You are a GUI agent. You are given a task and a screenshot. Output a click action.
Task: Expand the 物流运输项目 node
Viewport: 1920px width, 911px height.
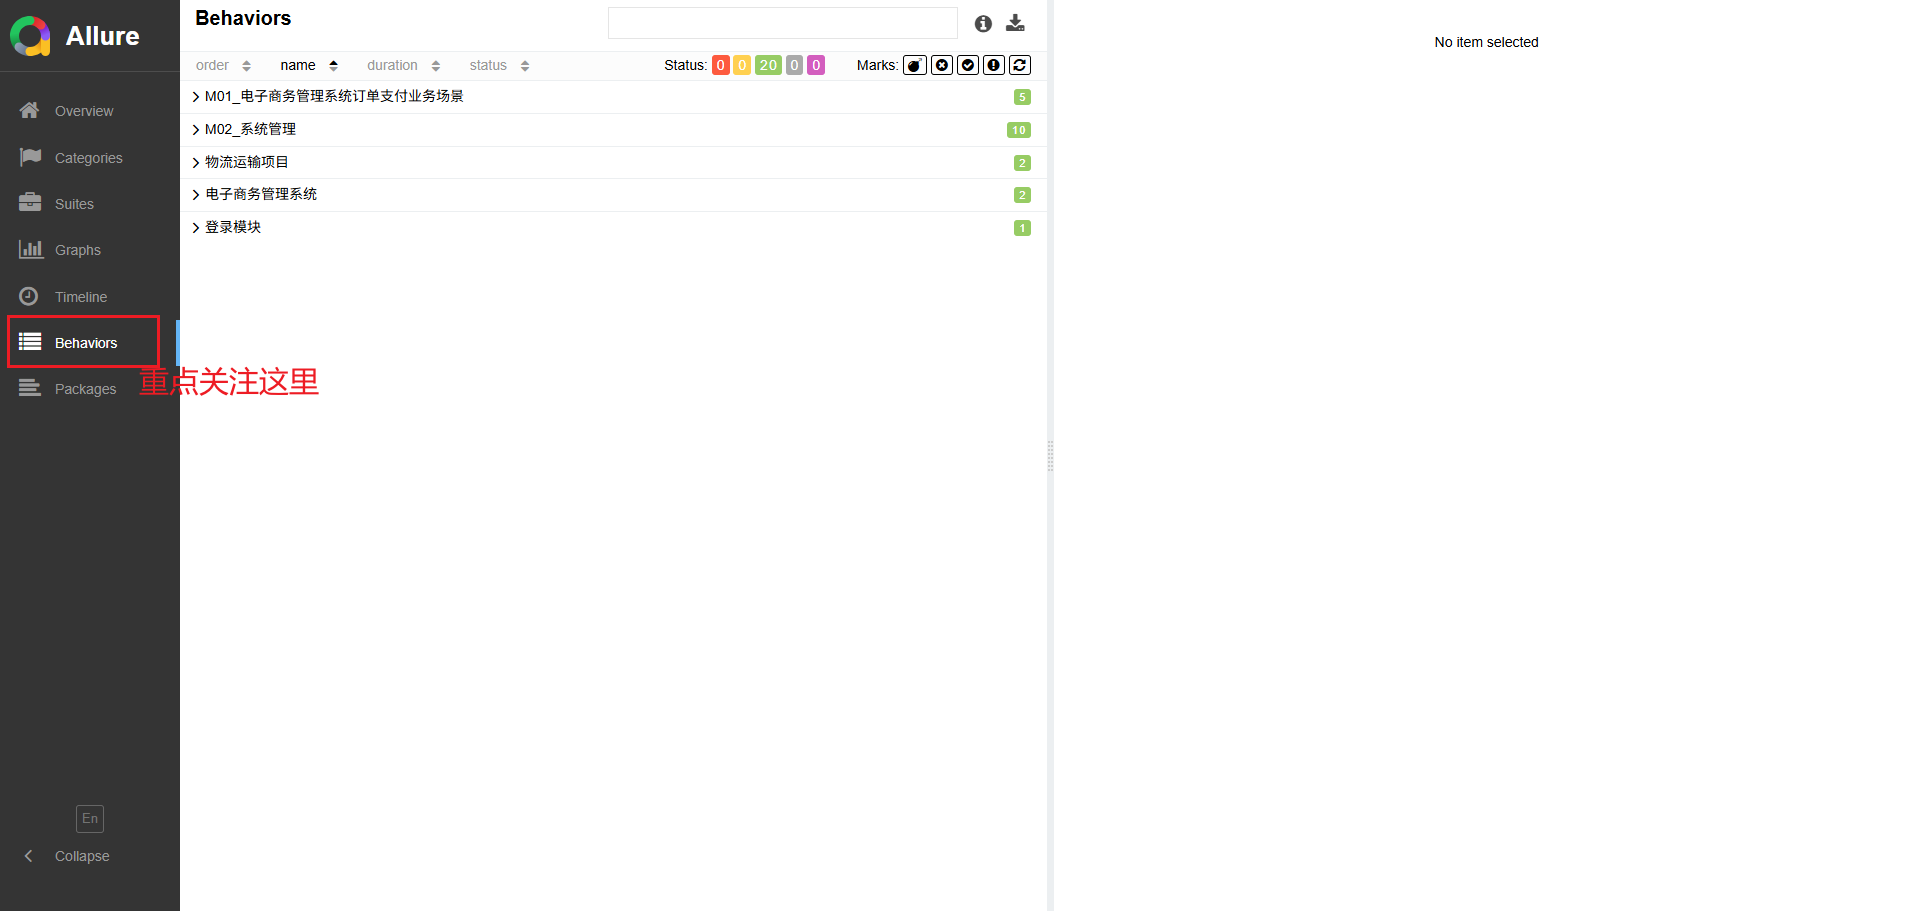tap(196, 163)
